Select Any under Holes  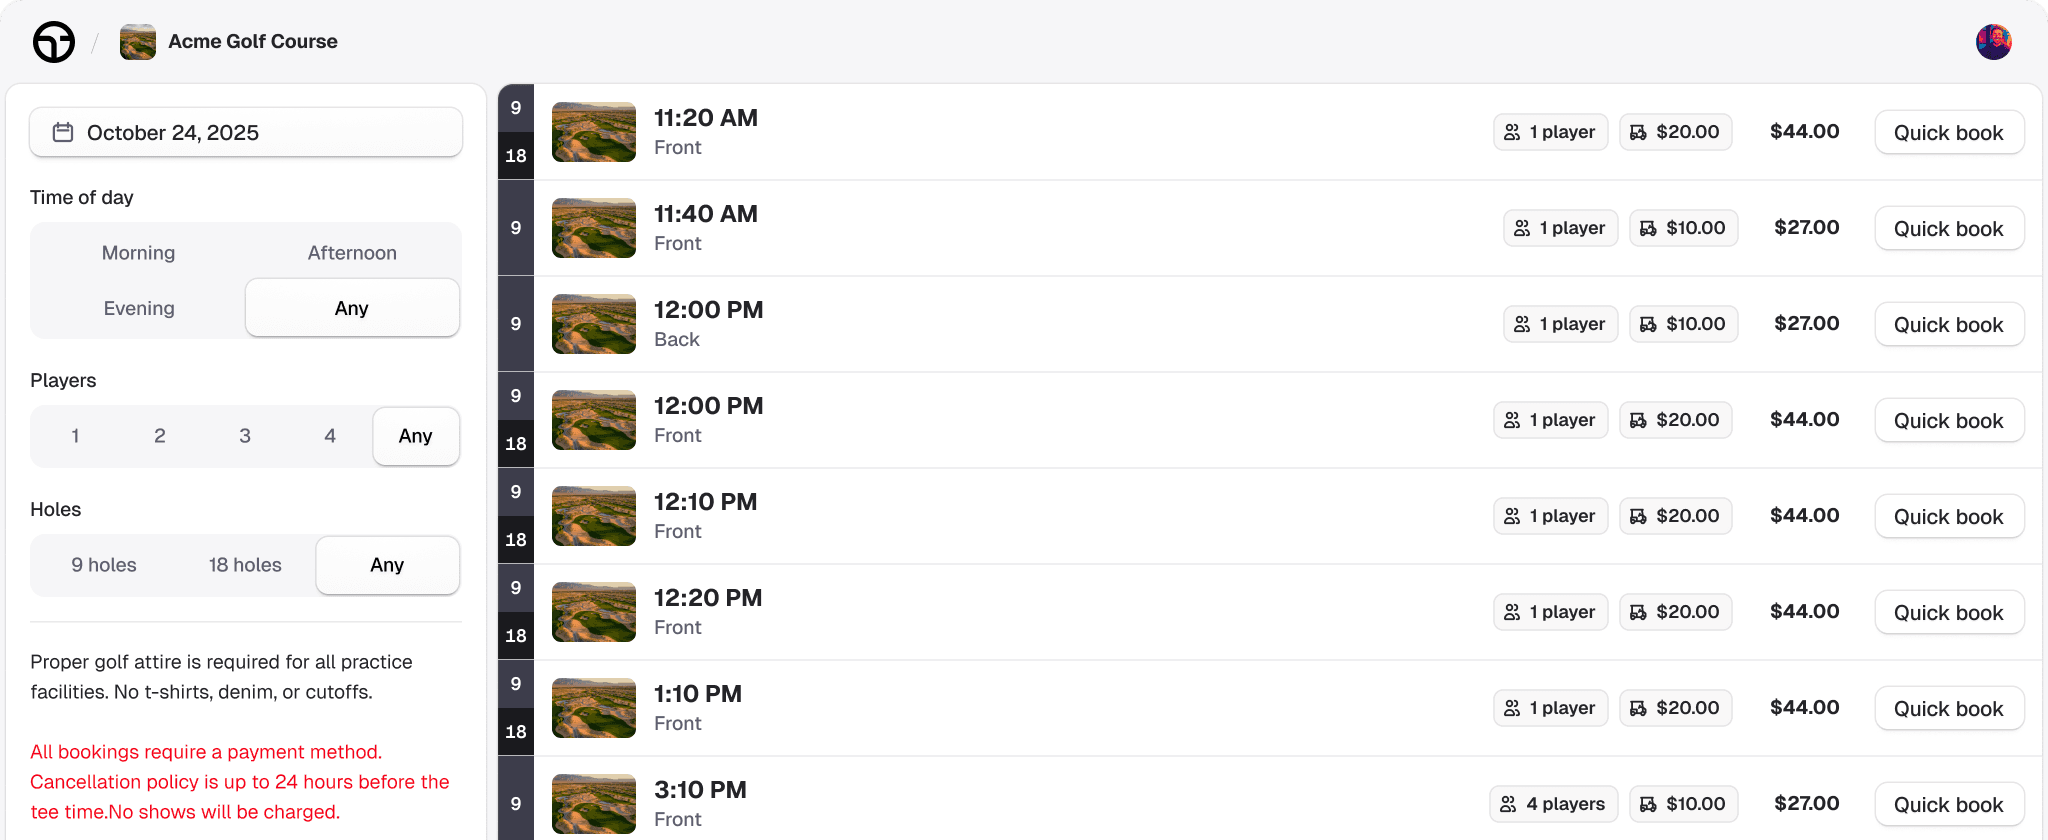(x=387, y=565)
